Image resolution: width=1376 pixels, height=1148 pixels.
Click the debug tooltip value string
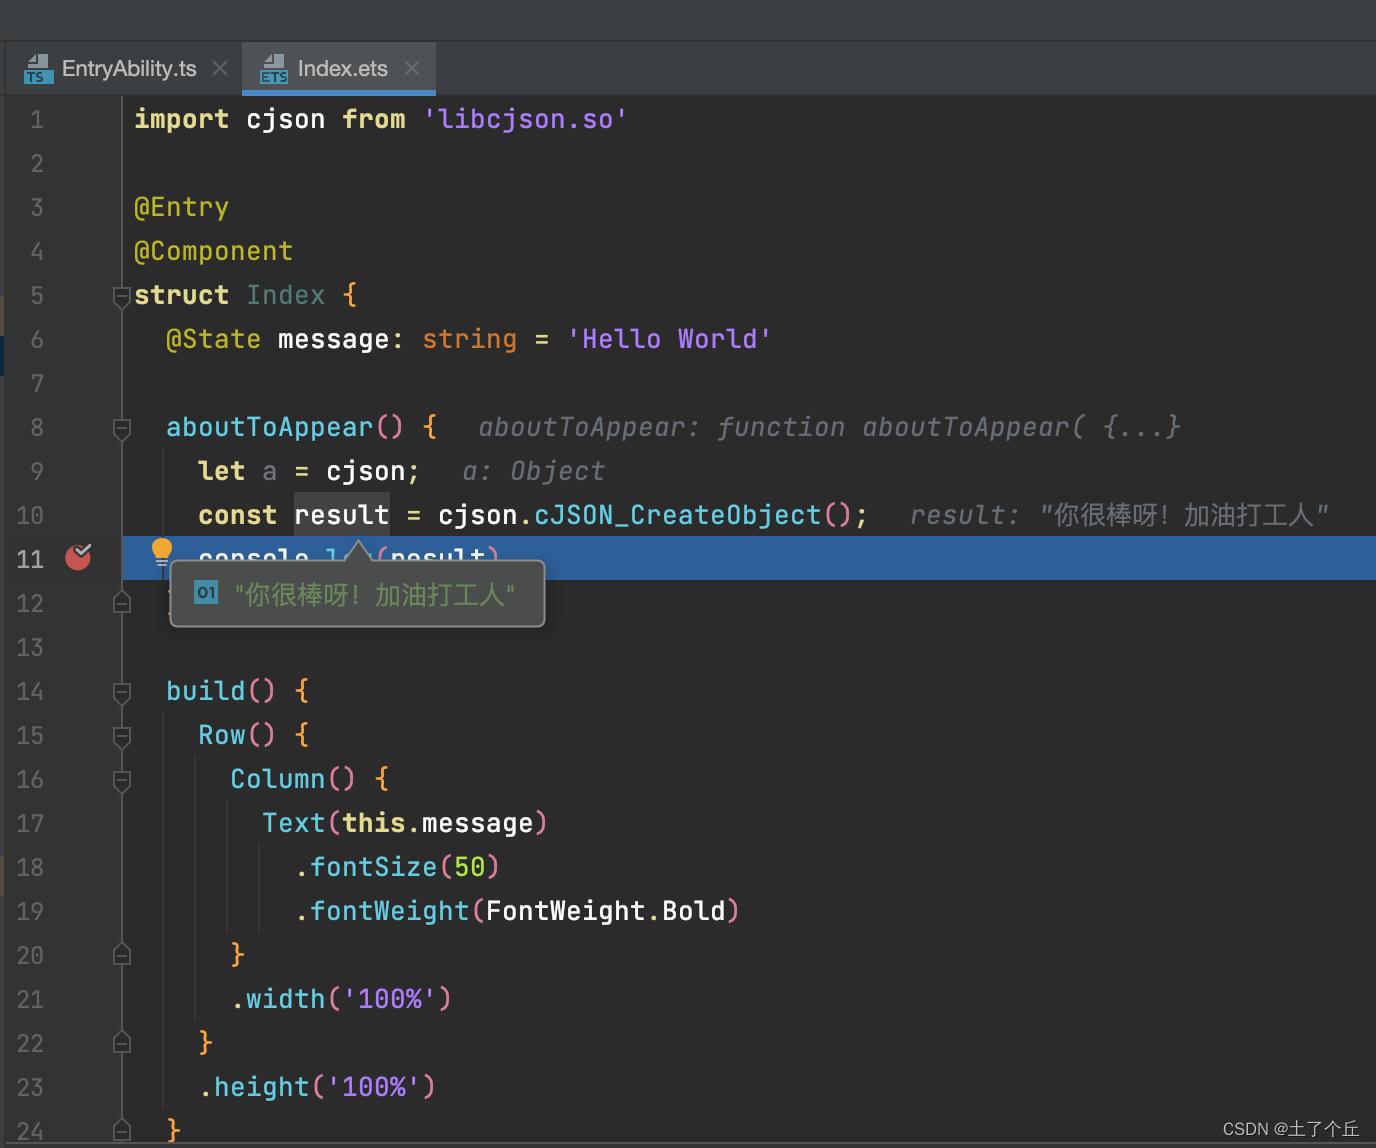[x=375, y=595]
